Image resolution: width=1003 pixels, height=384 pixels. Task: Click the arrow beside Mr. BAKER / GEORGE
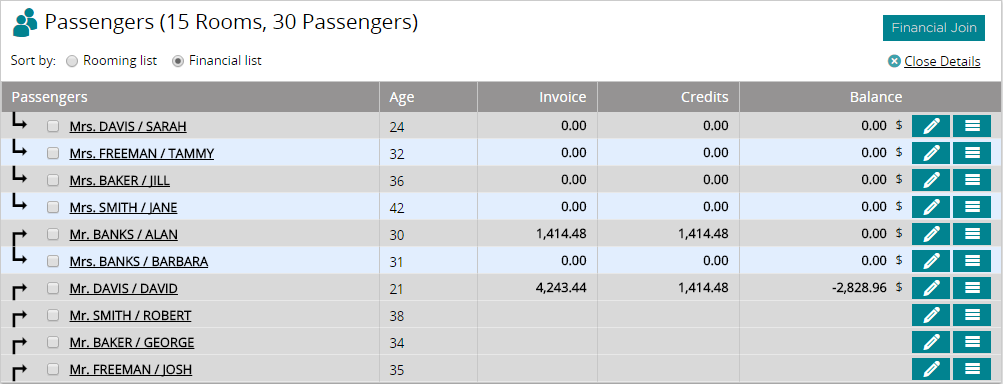pyautogui.click(x=19, y=345)
